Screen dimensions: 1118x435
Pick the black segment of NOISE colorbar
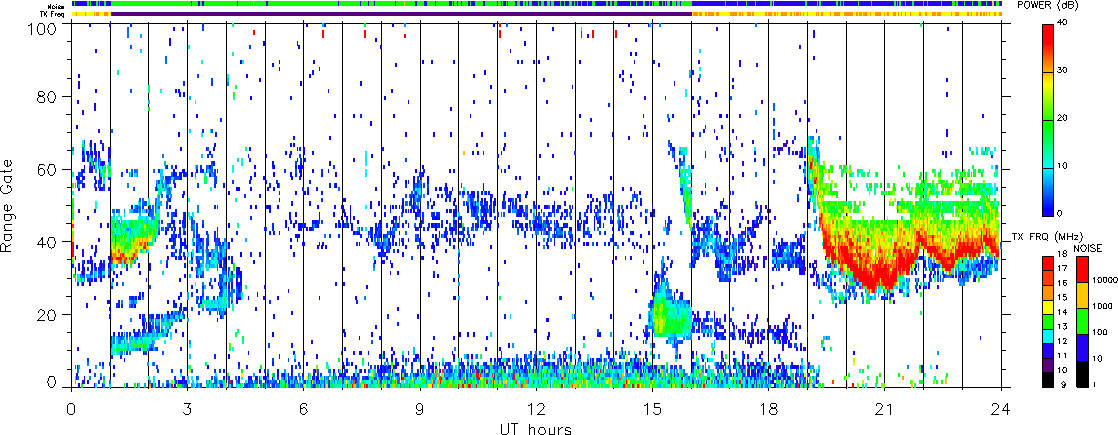coord(1082,374)
